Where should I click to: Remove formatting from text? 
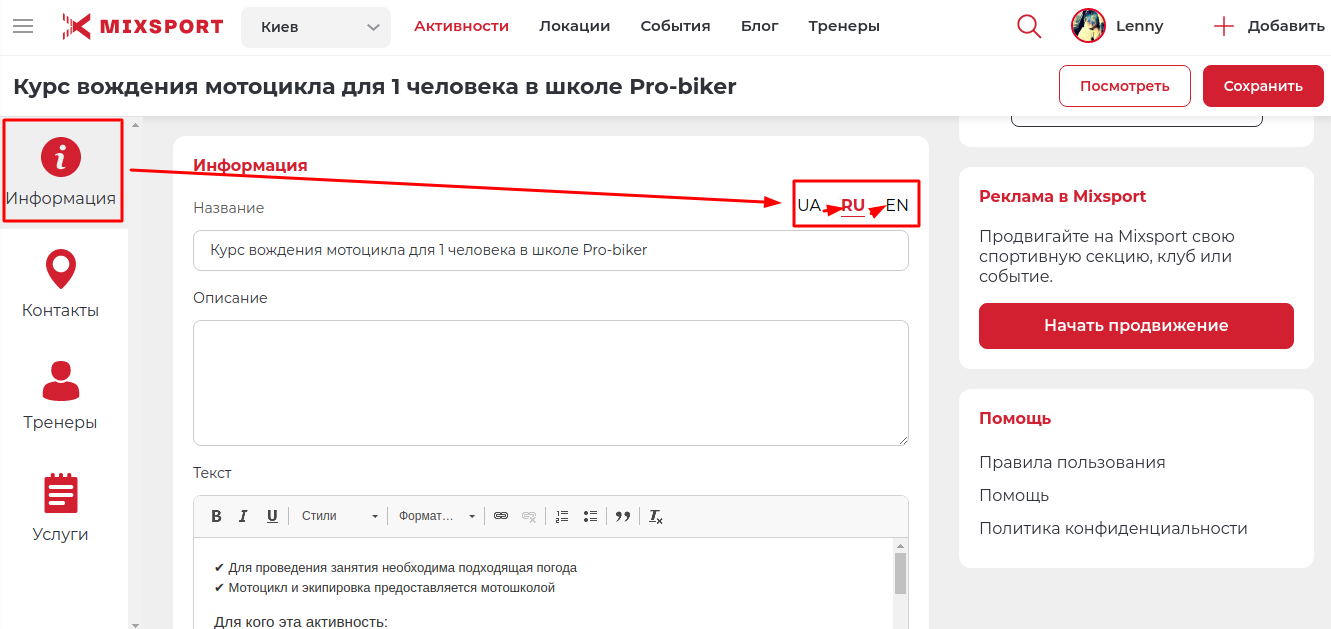655,516
